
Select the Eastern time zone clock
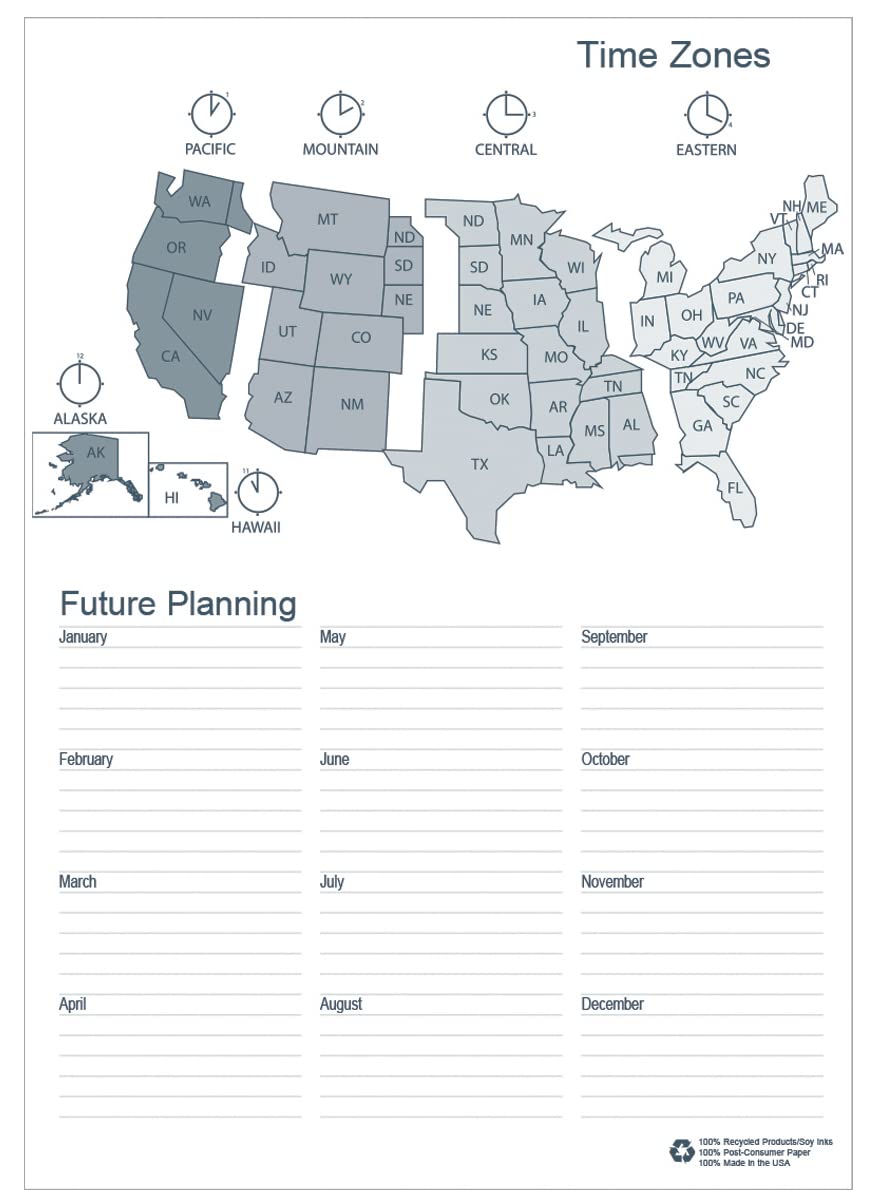point(706,114)
